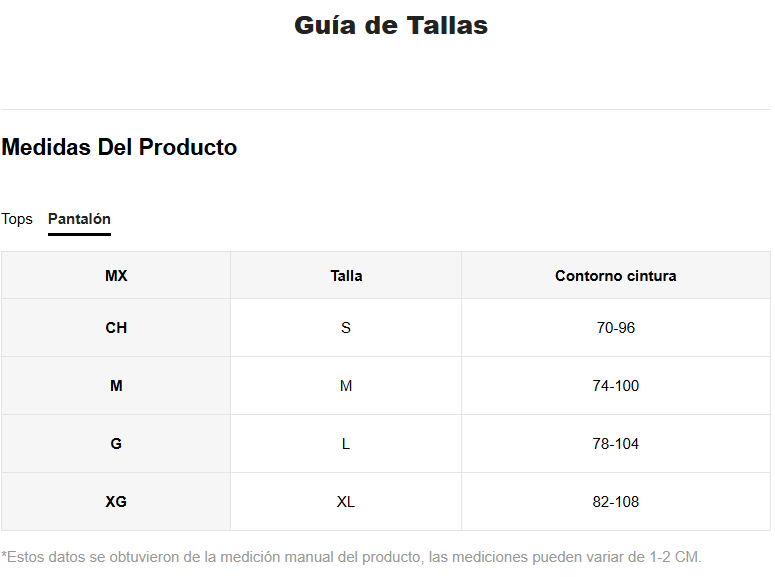Select the M label in MX column
Image resolution: width=775 pixels, height=577 pixels.
point(116,386)
